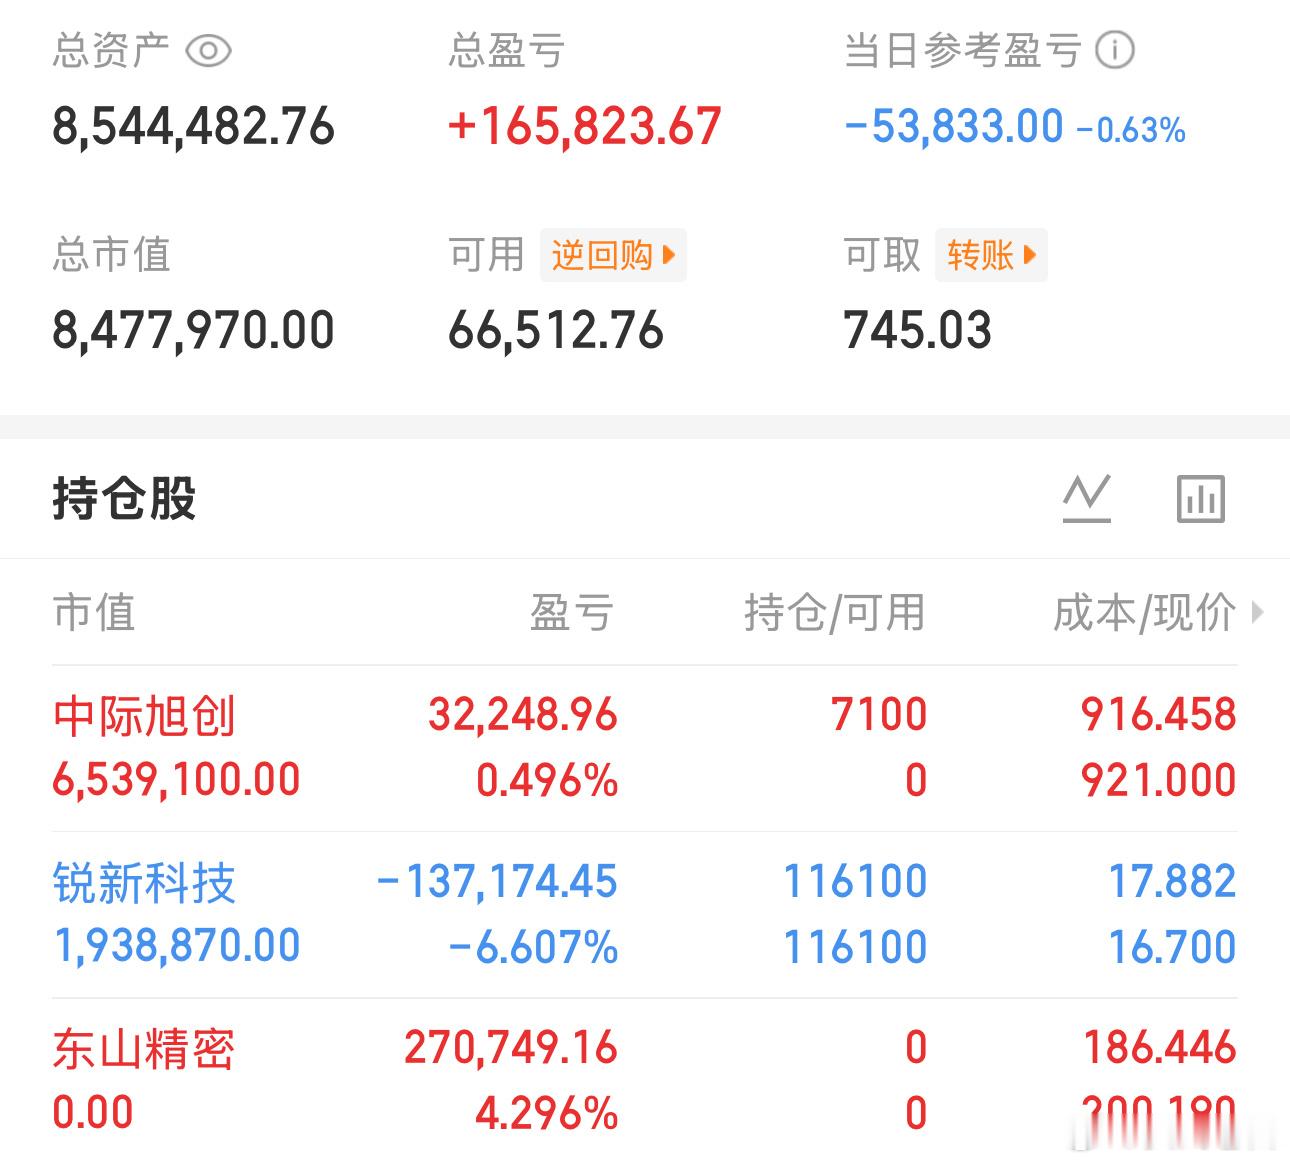Image resolution: width=1290 pixels, height=1164 pixels.
Task: Select 中际旭创 cost price 916.458
Action: 1159,715
